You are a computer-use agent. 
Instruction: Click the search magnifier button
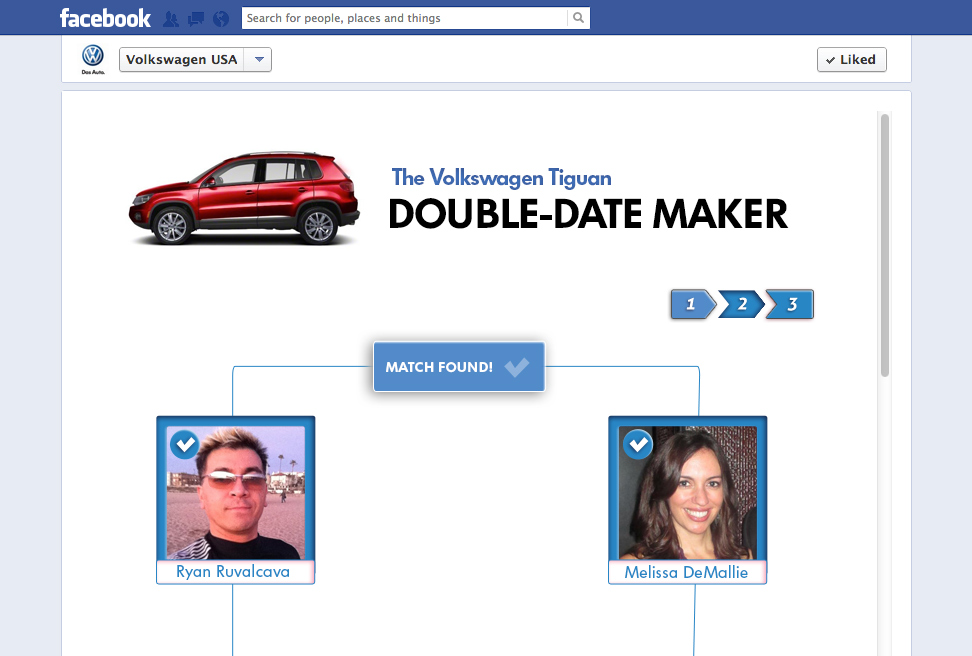pyautogui.click(x=578, y=18)
